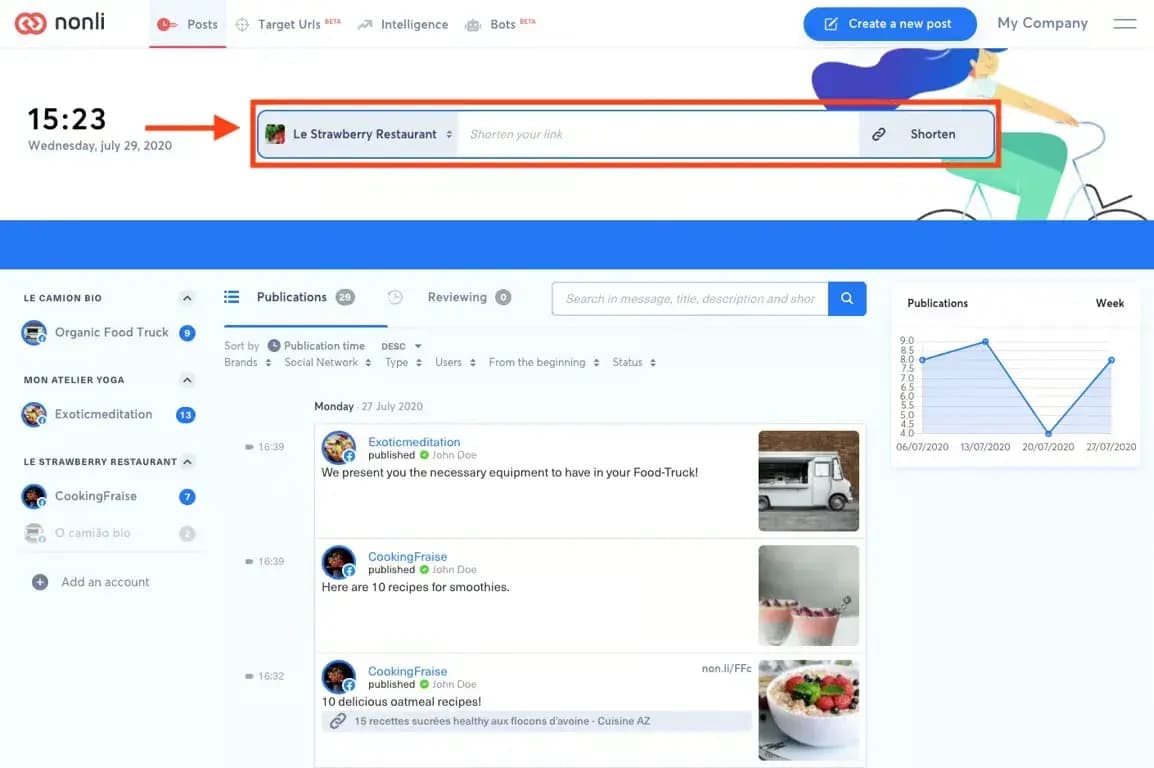
Task: Click the Intelligence trend arrow icon
Action: (364, 24)
